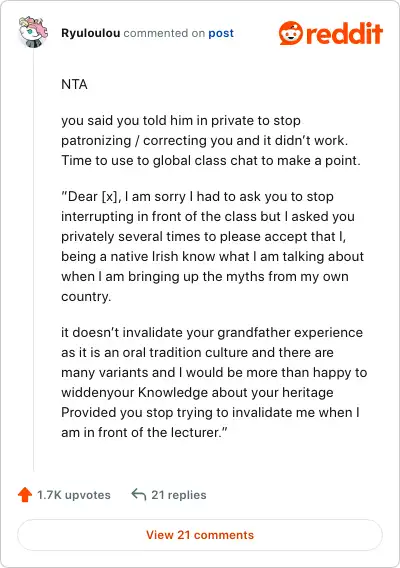Screen dimensions: 400x568
Task: Click the Reddit logo
Action: point(331,33)
